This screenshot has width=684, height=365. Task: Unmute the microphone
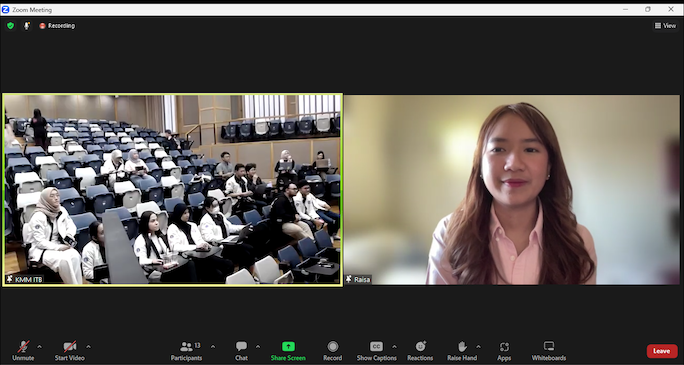pos(23,351)
